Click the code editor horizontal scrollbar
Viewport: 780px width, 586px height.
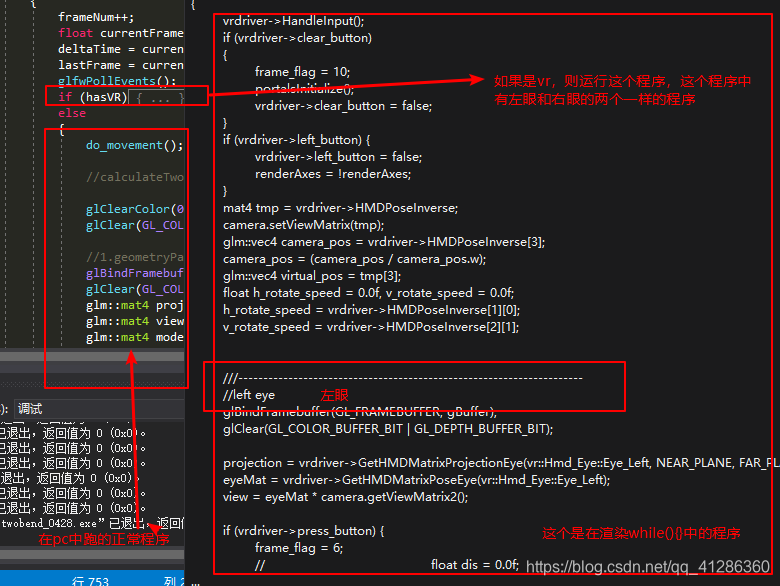(92, 356)
